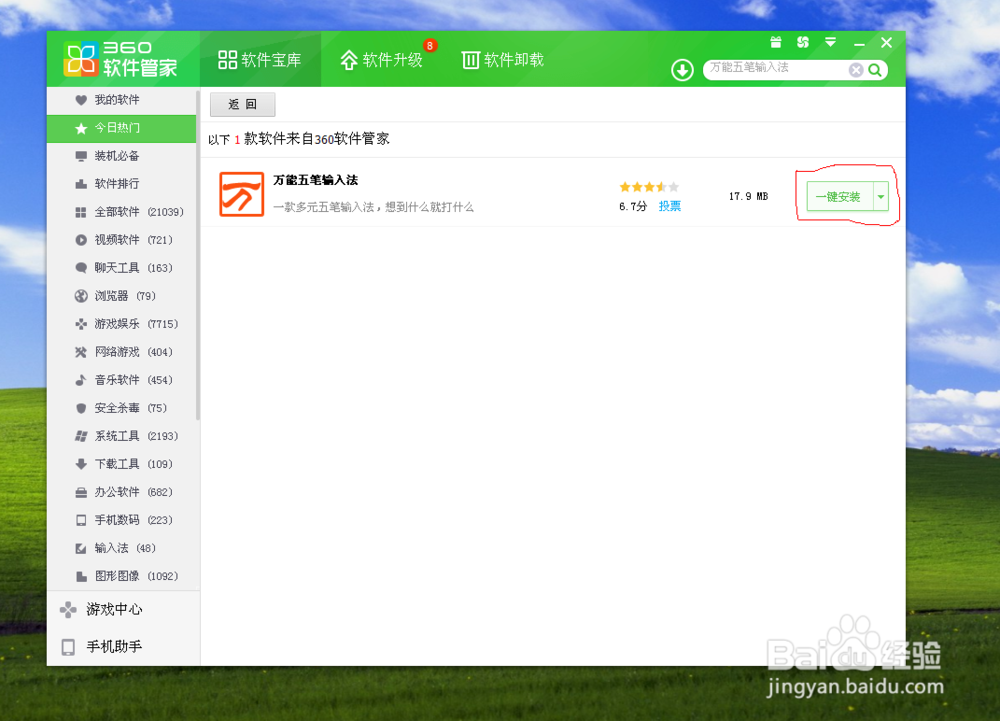Screen dimensions: 1000x721
Task: Click the 办公软件 (682) category label
Action: click(133, 492)
